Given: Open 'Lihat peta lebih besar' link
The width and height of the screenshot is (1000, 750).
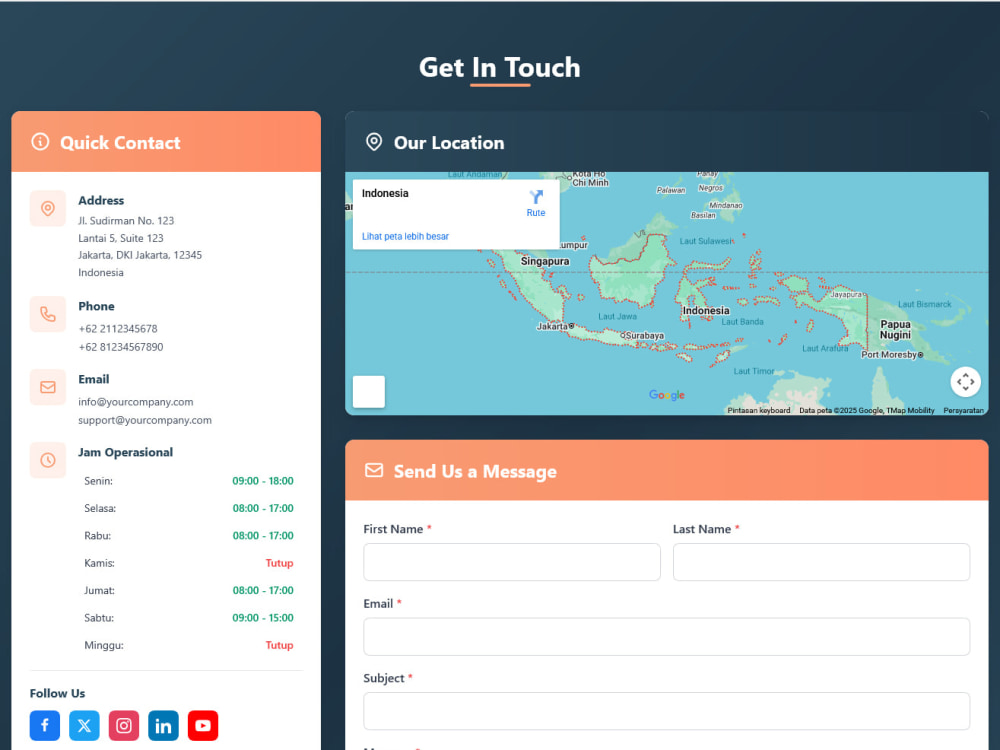Looking at the screenshot, I should (x=405, y=236).
